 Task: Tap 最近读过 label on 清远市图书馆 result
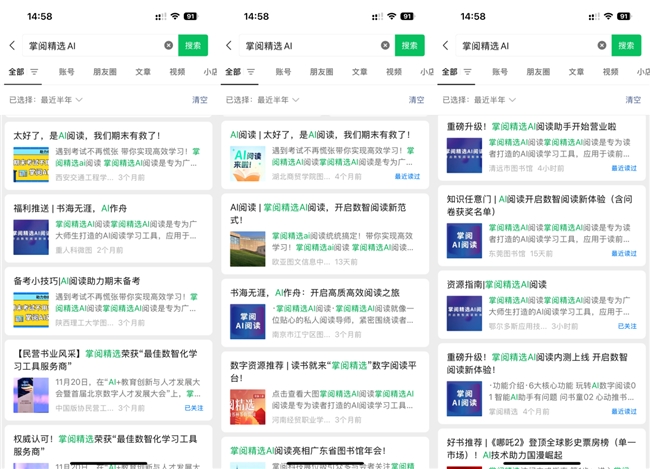(x=624, y=168)
